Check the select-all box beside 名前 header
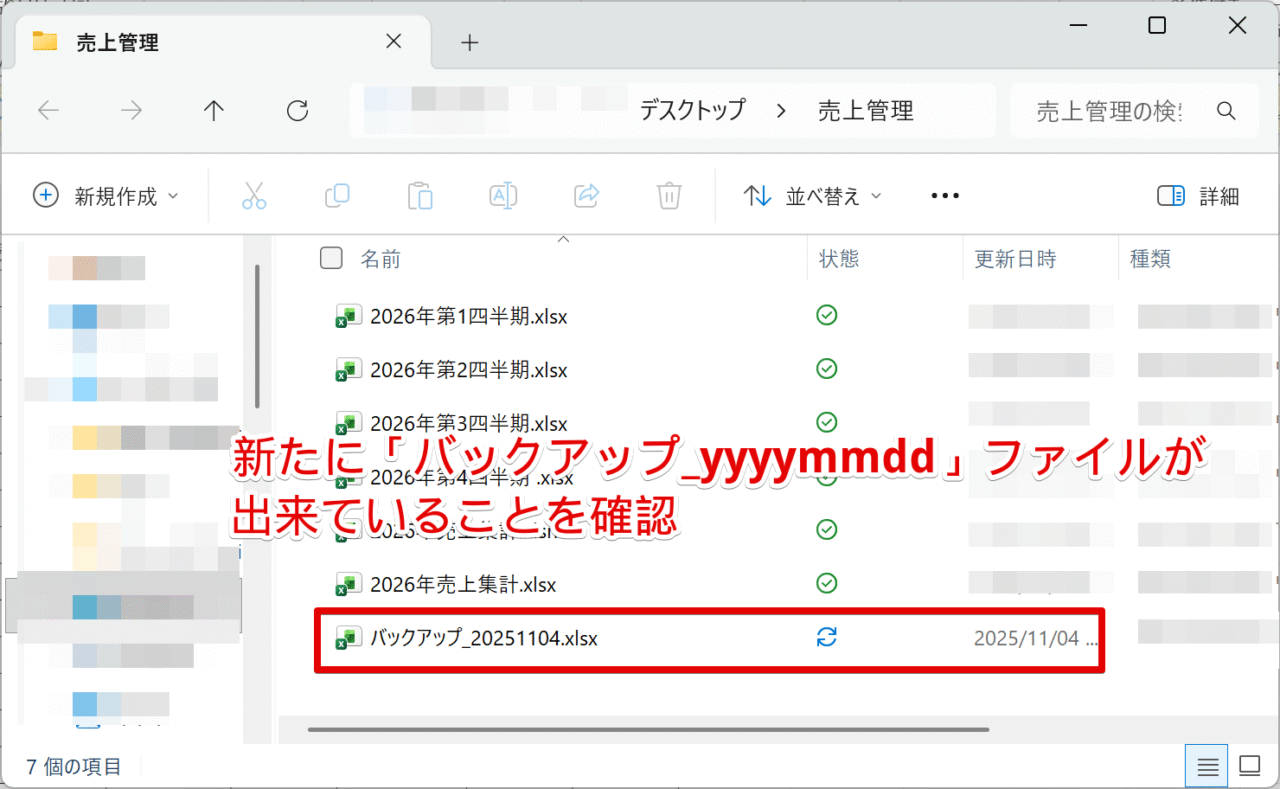The height and width of the screenshot is (789, 1280). tap(330, 258)
